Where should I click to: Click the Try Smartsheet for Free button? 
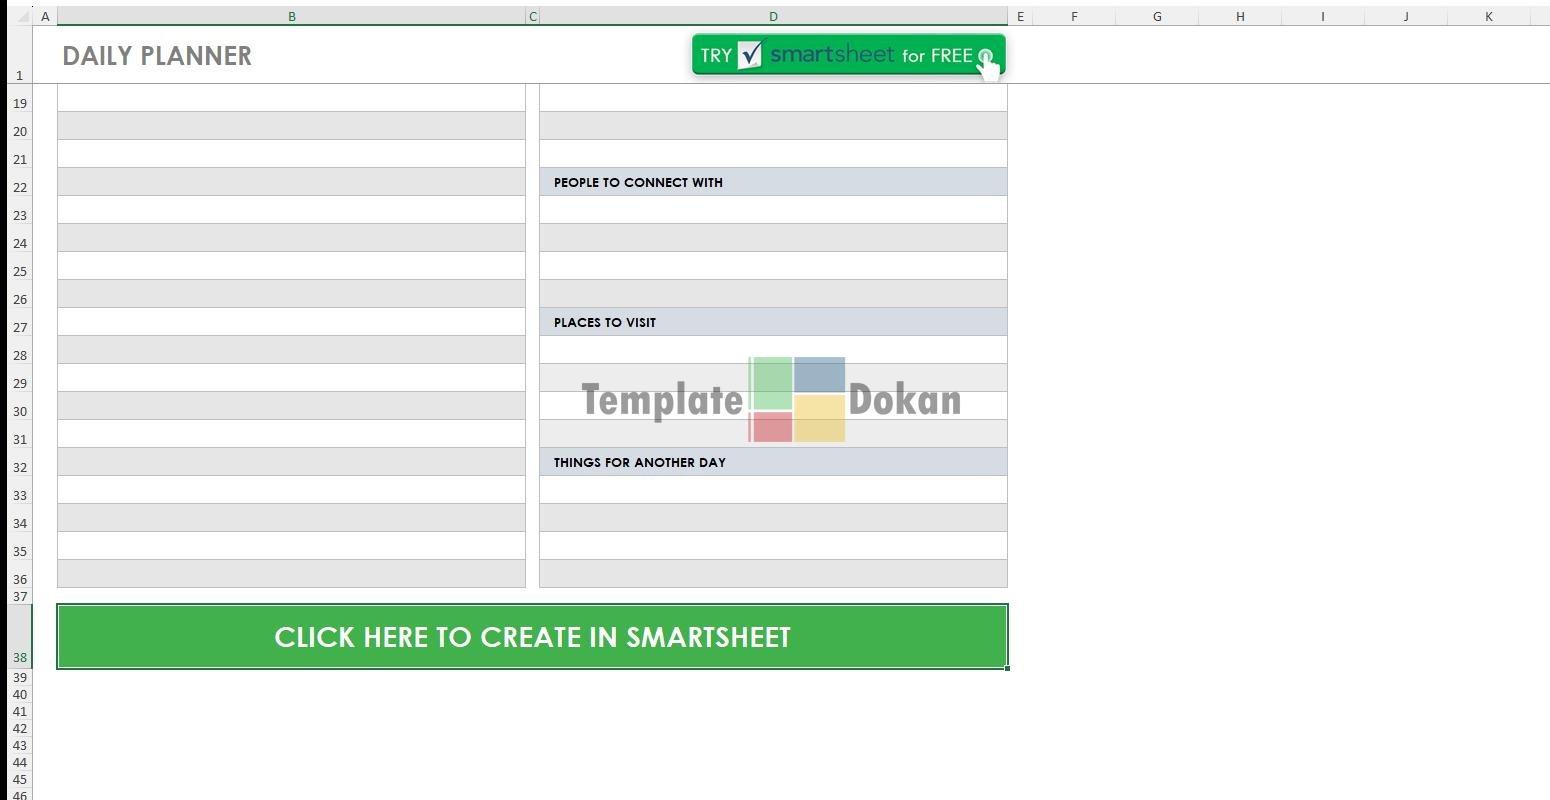click(x=848, y=55)
